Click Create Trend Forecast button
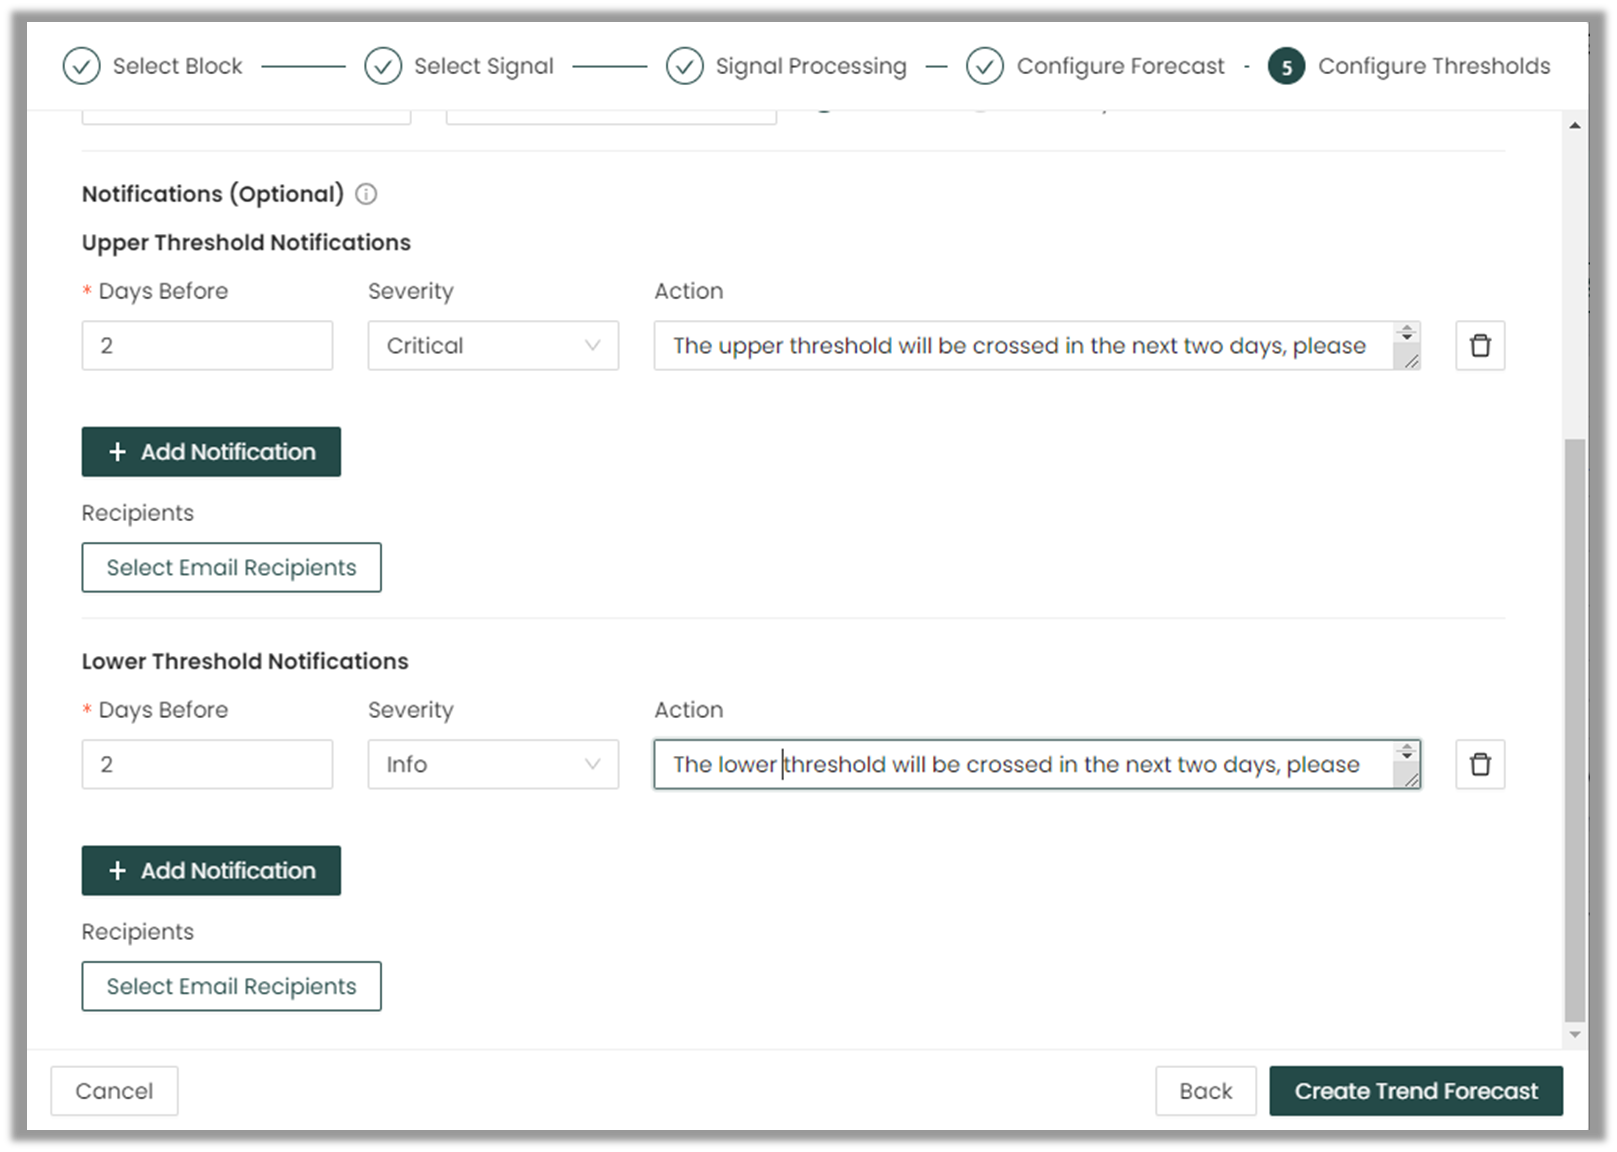The image size is (1617, 1152). pos(1416,1091)
